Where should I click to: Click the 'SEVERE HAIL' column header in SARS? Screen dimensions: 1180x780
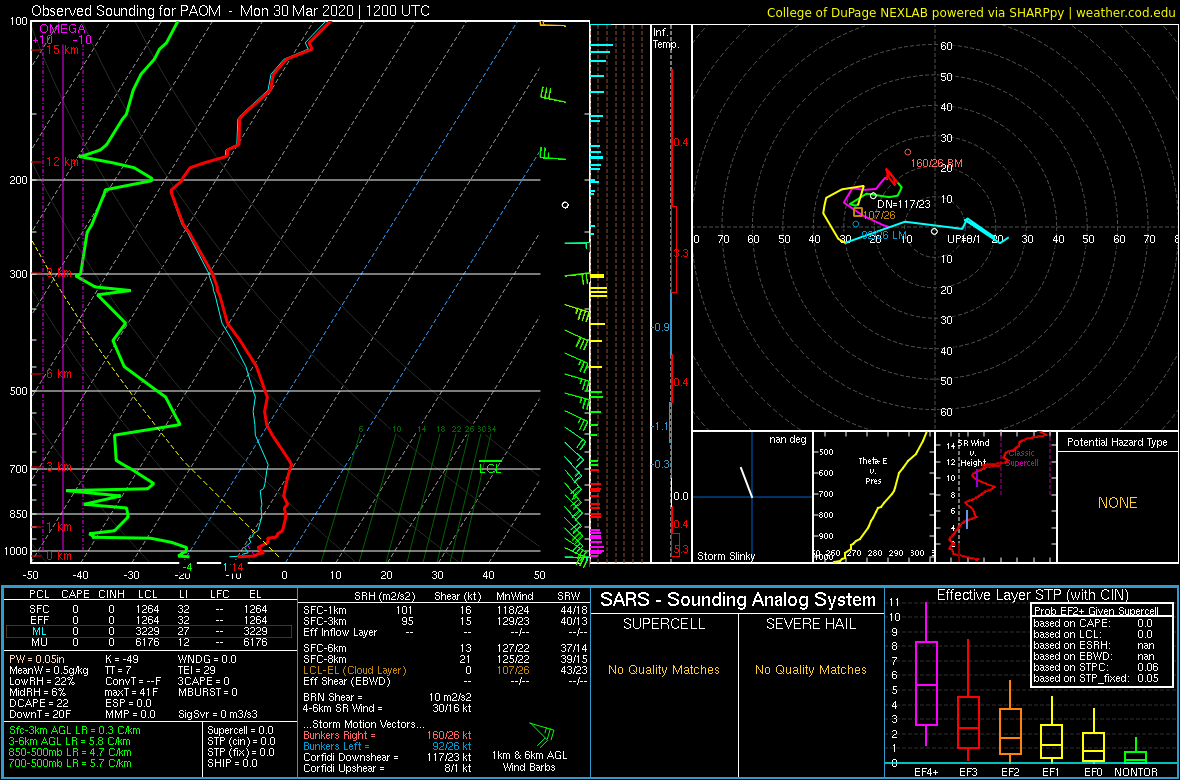pos(810,624)
